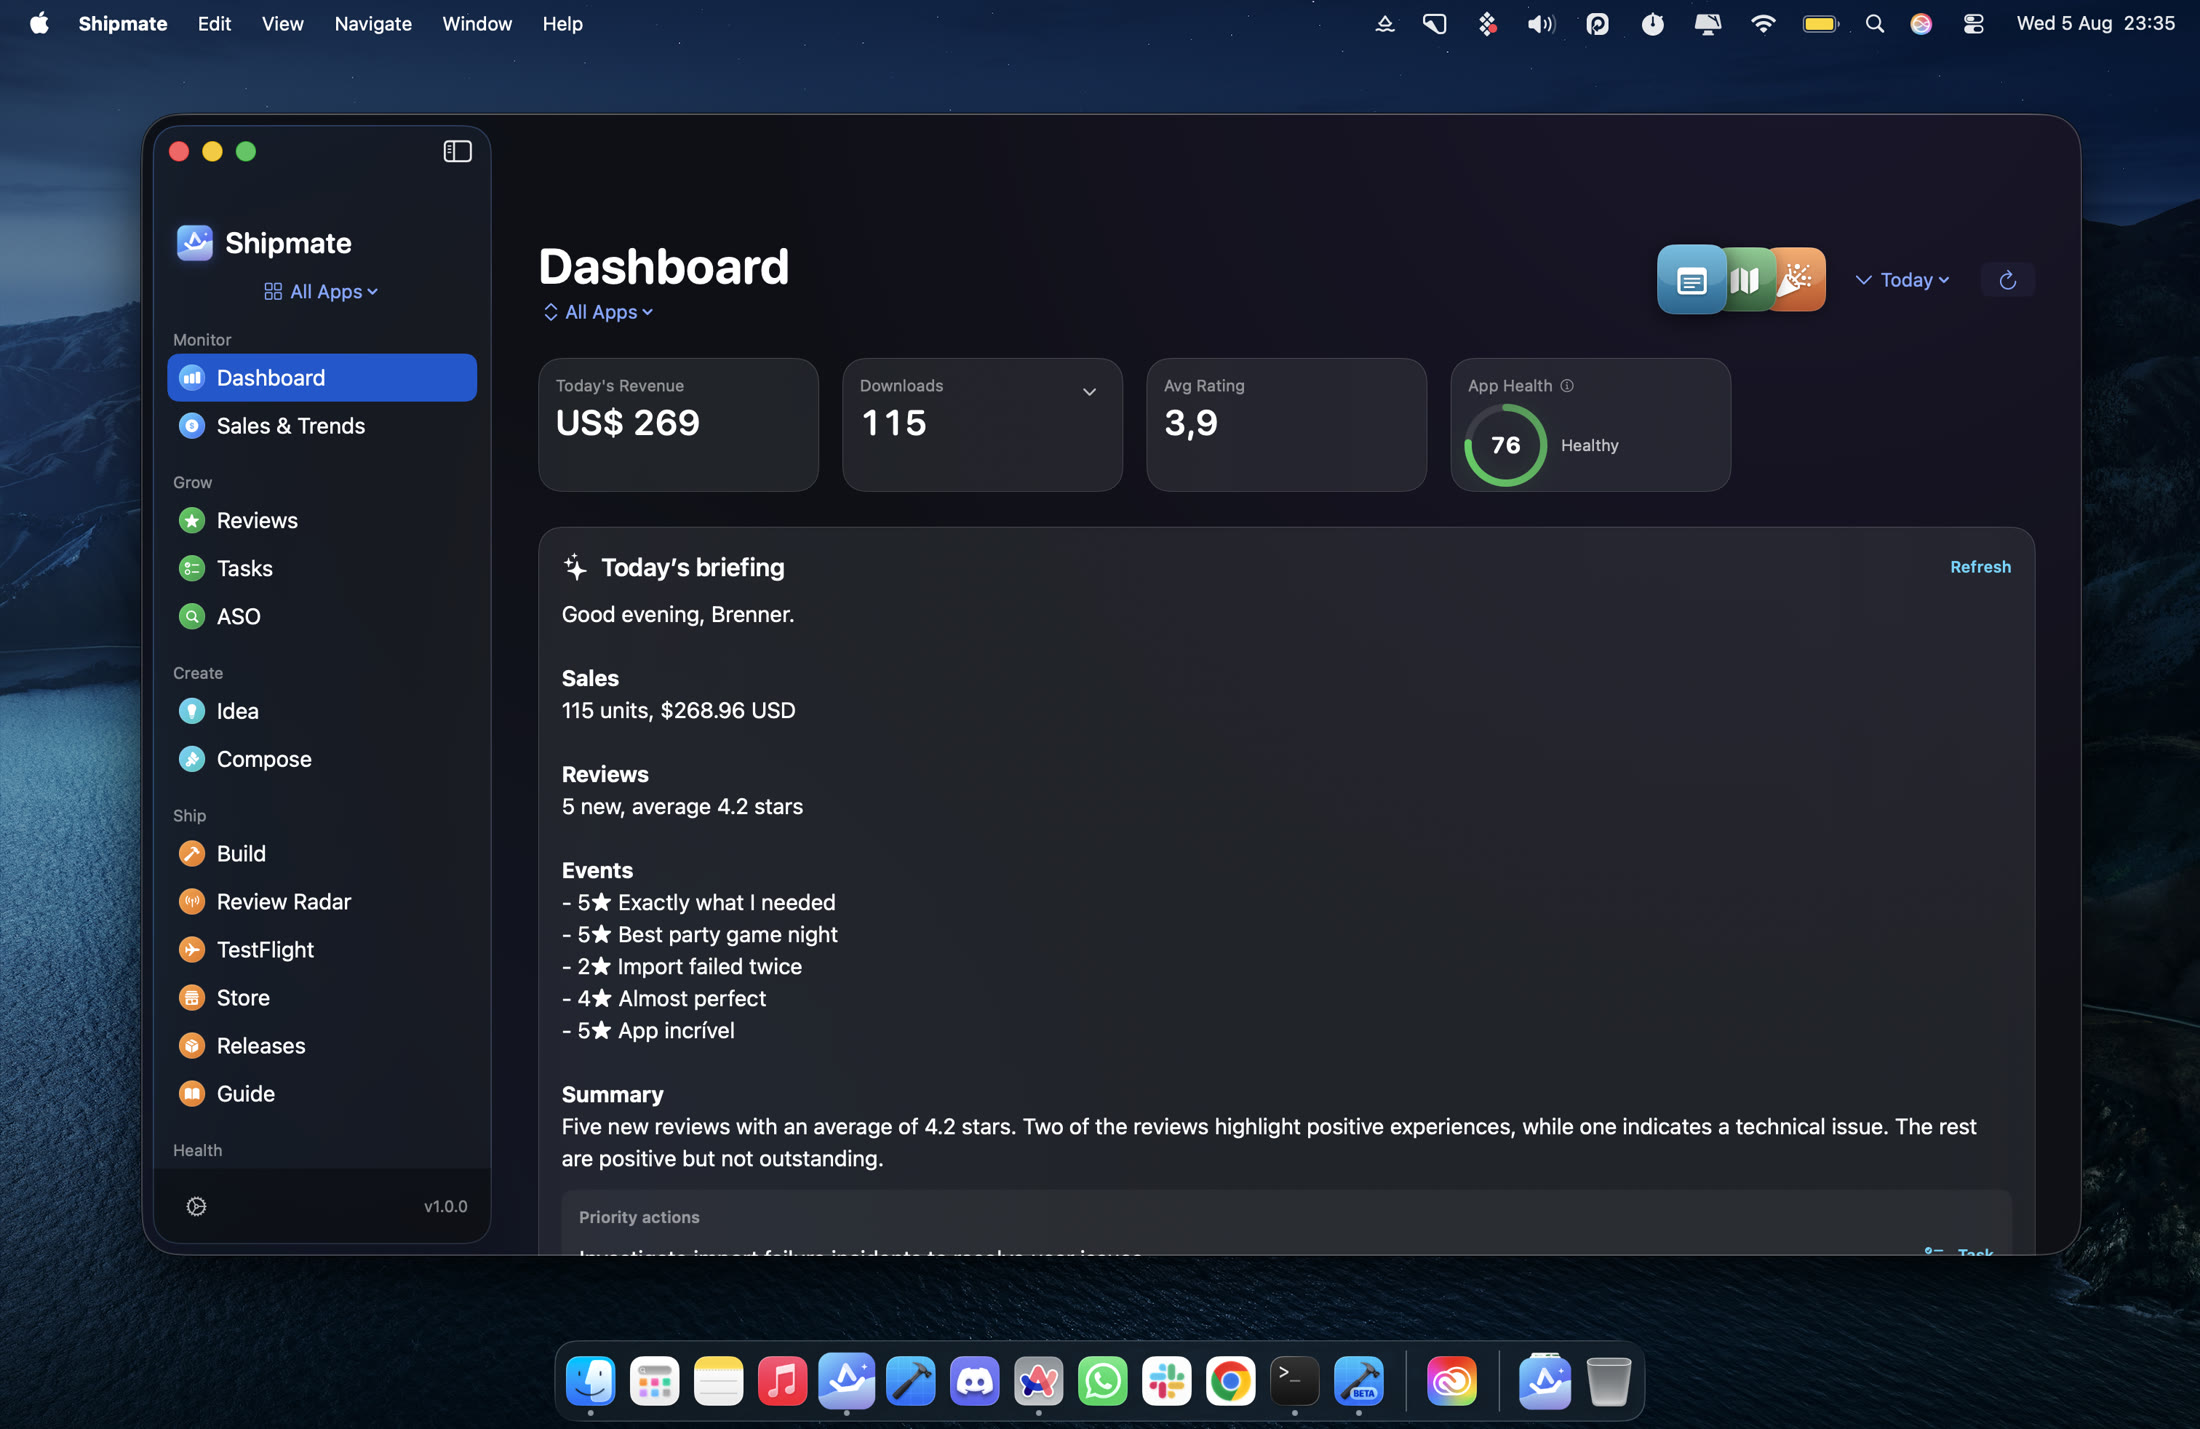Viewport: 2200px width, 1429px height.
Task: Click '115 units, $268.96 USD' sales text
Action: [678, 710]
